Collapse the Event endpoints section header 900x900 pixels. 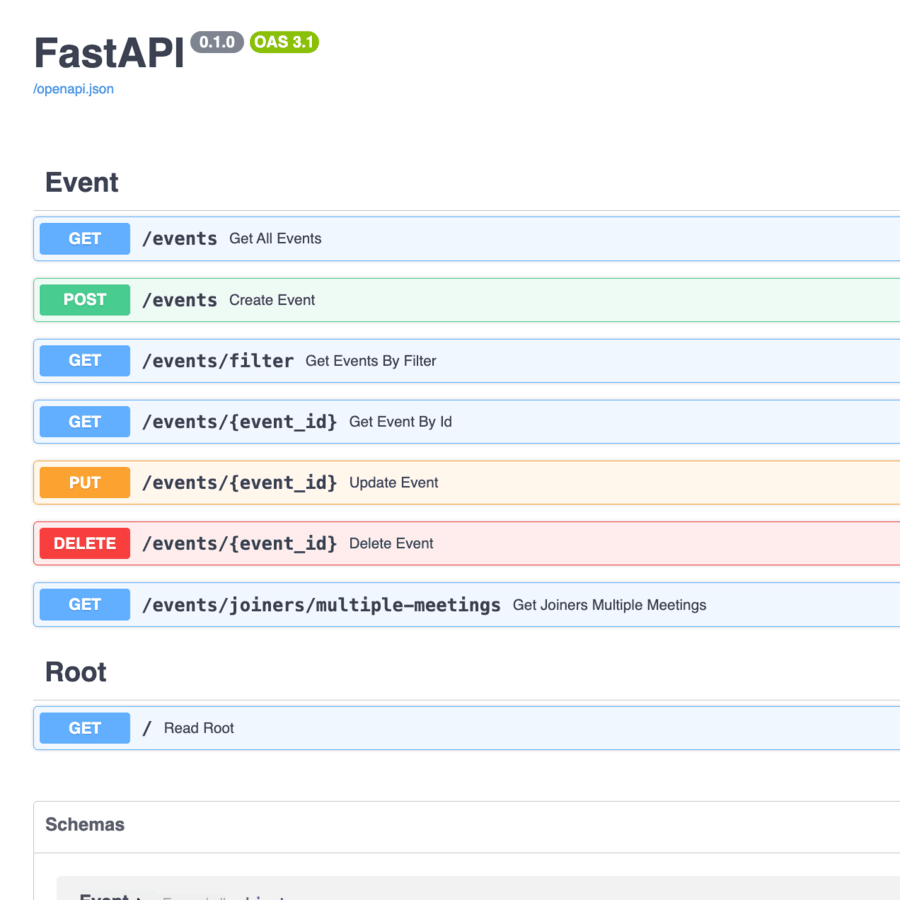[x=82, y=182]
